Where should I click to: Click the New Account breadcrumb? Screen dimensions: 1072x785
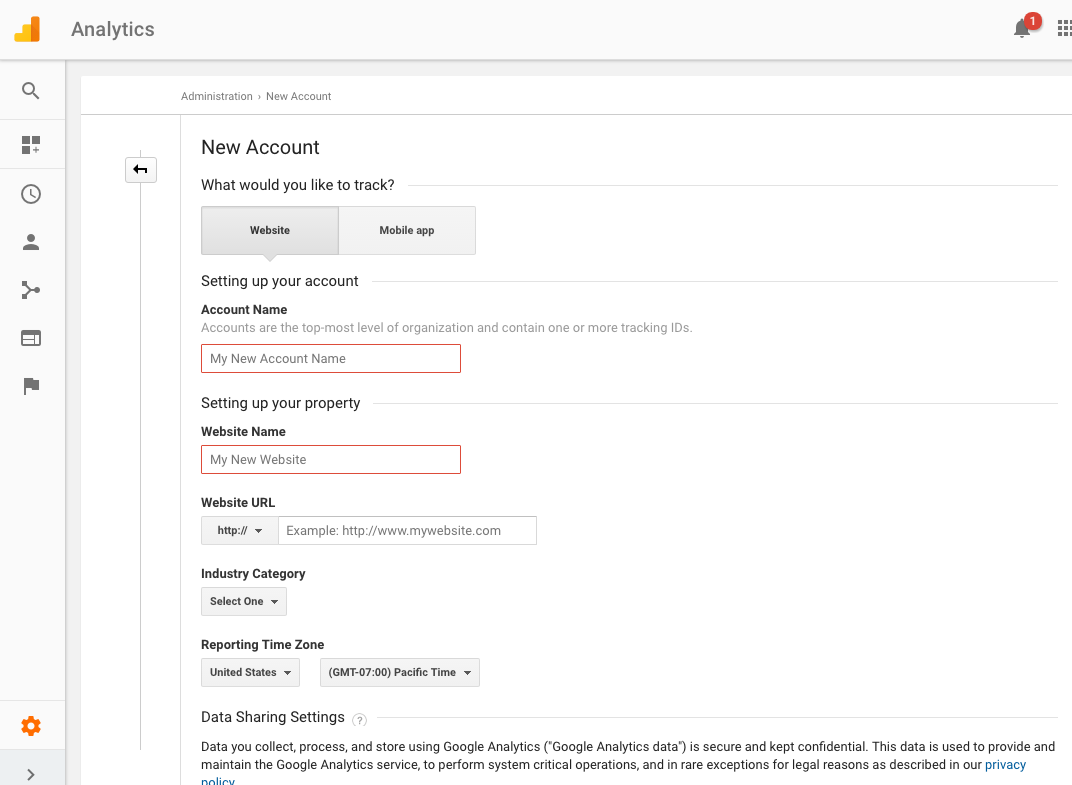tap(299, 96)
